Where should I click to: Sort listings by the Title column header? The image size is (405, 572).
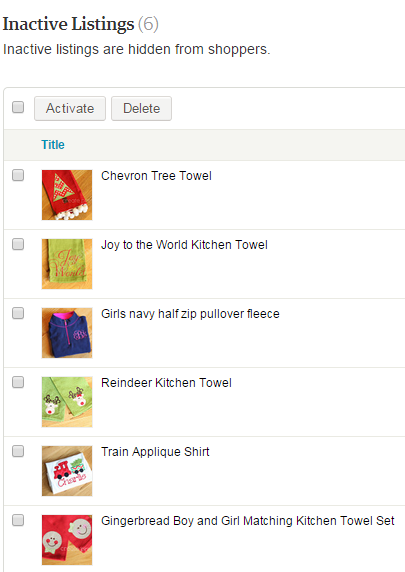(x=53, y=144)
